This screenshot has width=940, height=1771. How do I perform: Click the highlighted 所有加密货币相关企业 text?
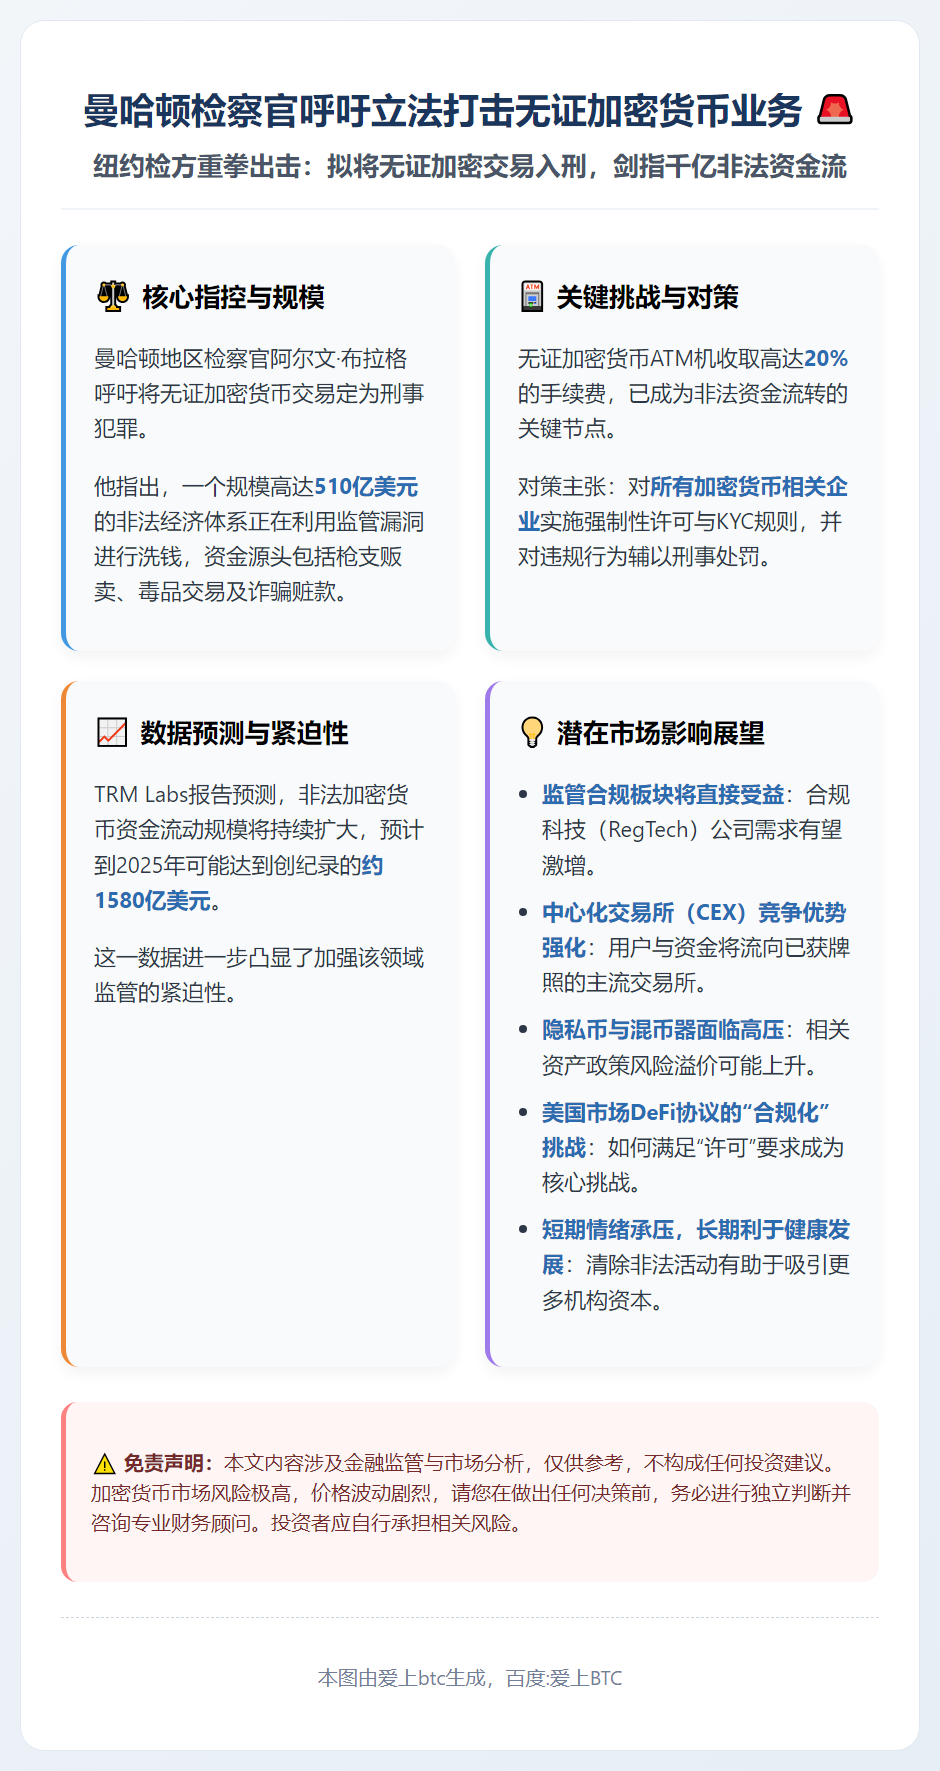pos(683,504)
